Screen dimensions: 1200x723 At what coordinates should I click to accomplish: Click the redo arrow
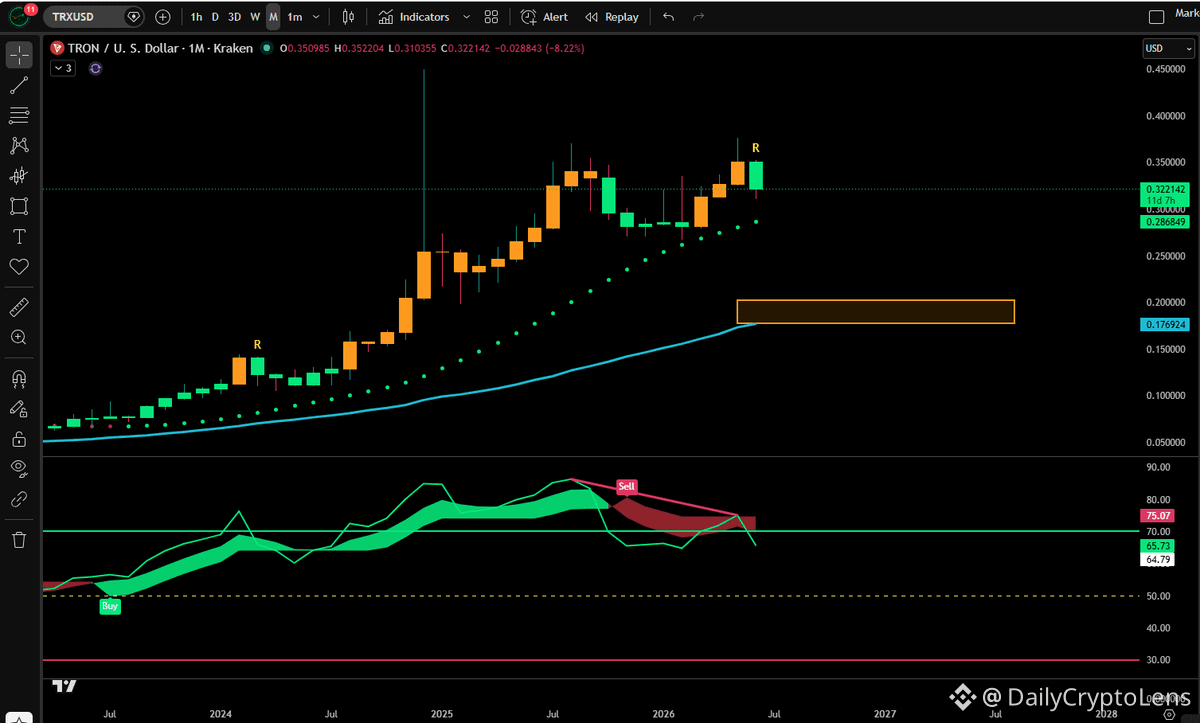pos(699,17)
